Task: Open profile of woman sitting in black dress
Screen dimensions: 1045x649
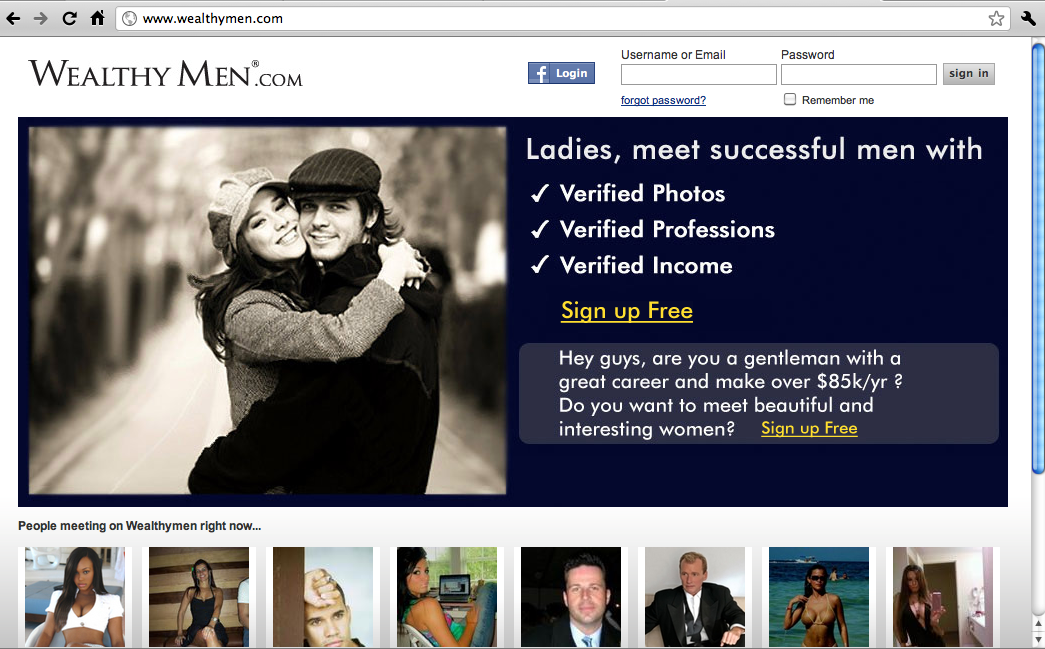Action: coord(199,597)
